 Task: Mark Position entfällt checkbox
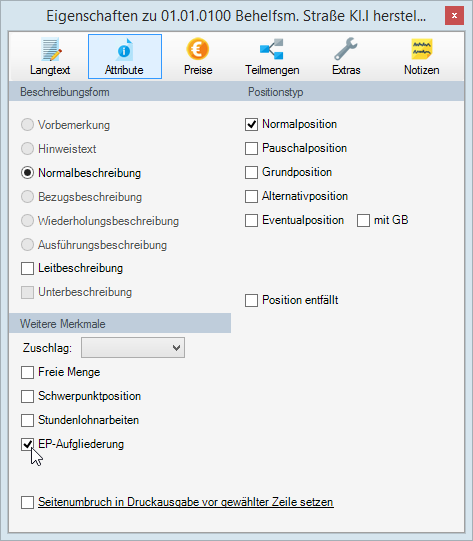[252, 300]
